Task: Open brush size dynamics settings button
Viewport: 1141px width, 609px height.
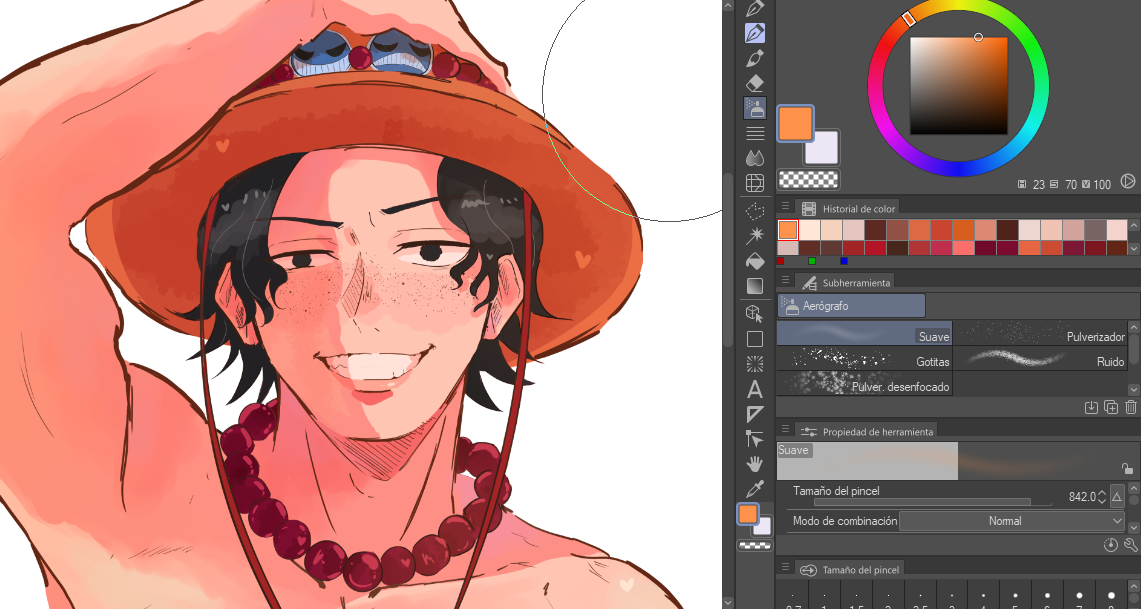Action: (x=1117, y=497)
